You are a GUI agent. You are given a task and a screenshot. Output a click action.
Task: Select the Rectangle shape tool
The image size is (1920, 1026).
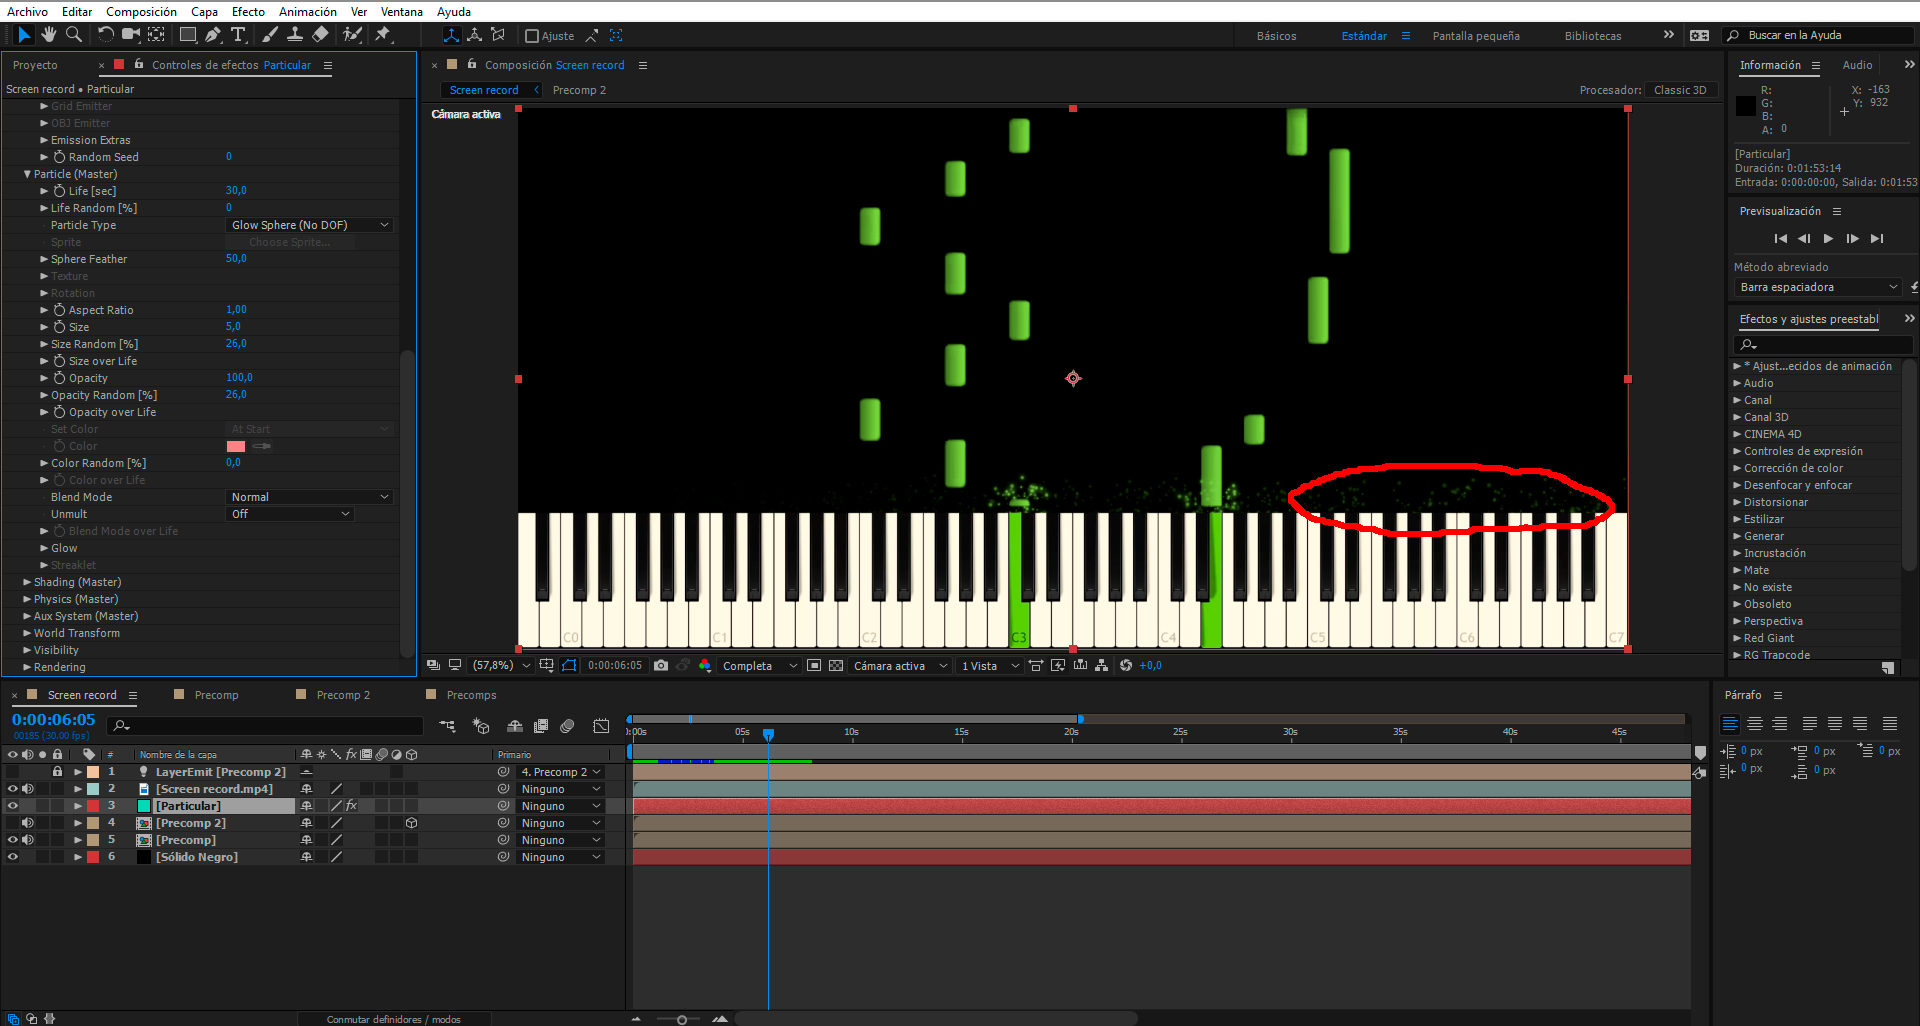[187, 35]
